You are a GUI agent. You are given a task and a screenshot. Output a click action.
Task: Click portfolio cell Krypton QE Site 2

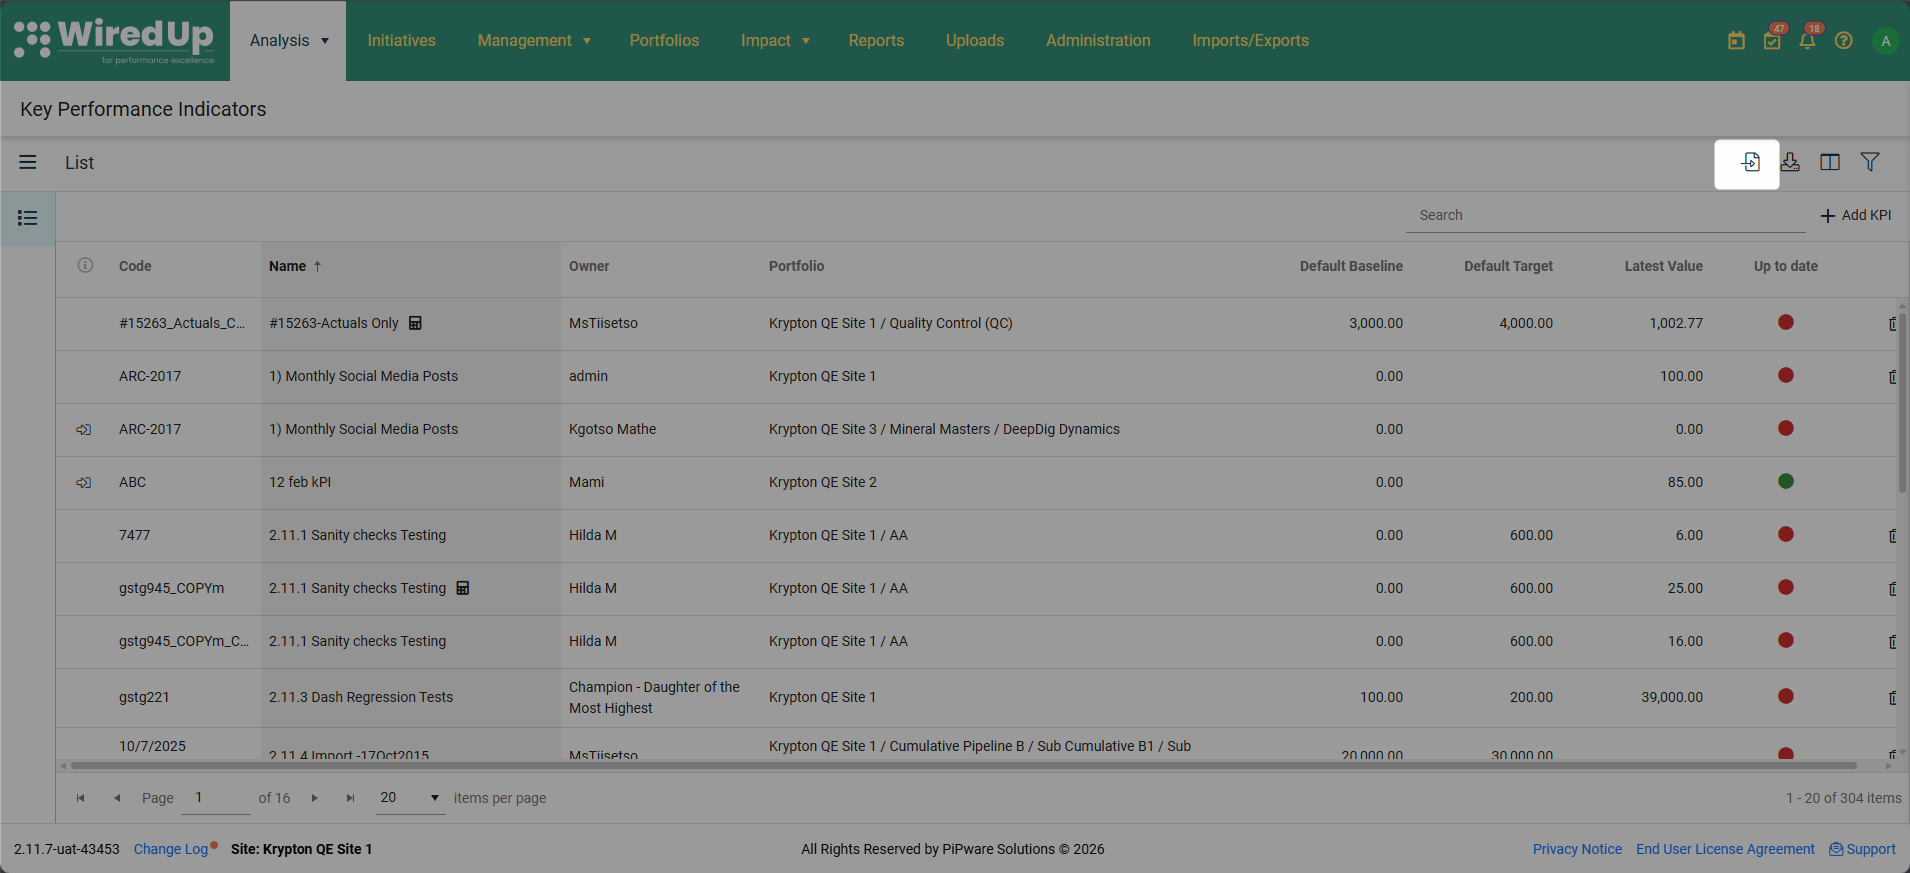click(822, 482)
